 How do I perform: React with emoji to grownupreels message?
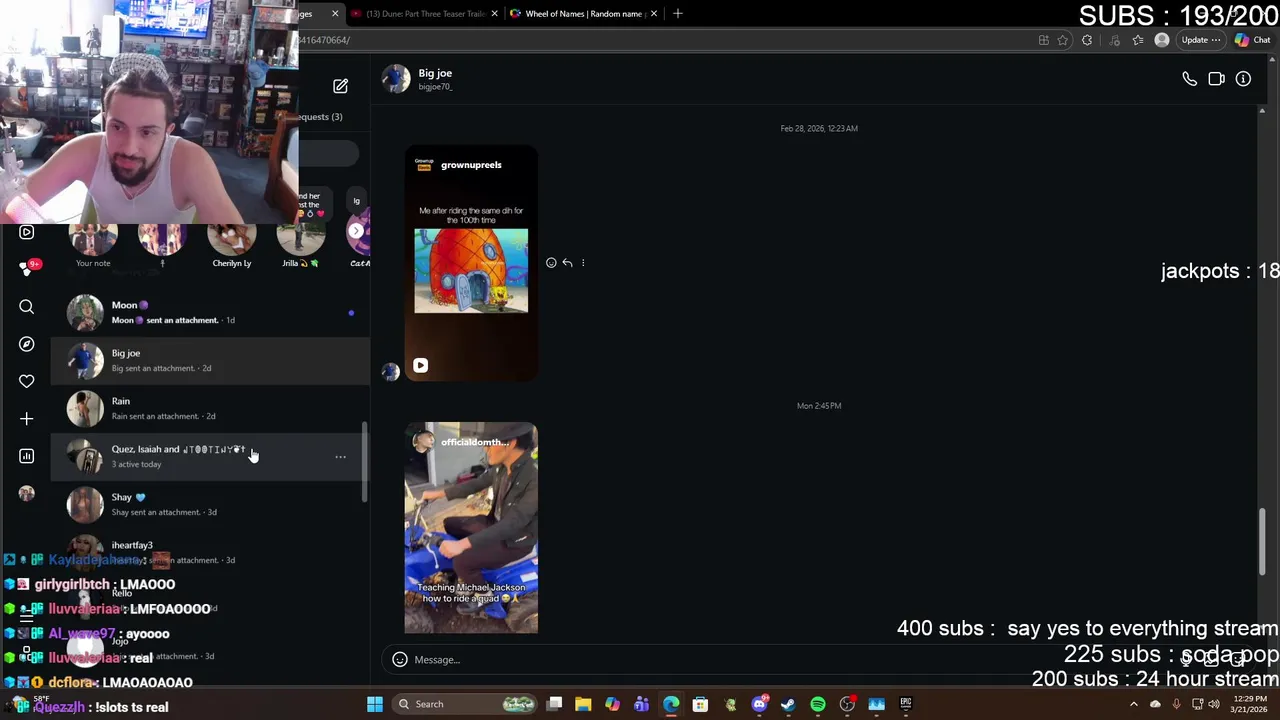(551, 263)
